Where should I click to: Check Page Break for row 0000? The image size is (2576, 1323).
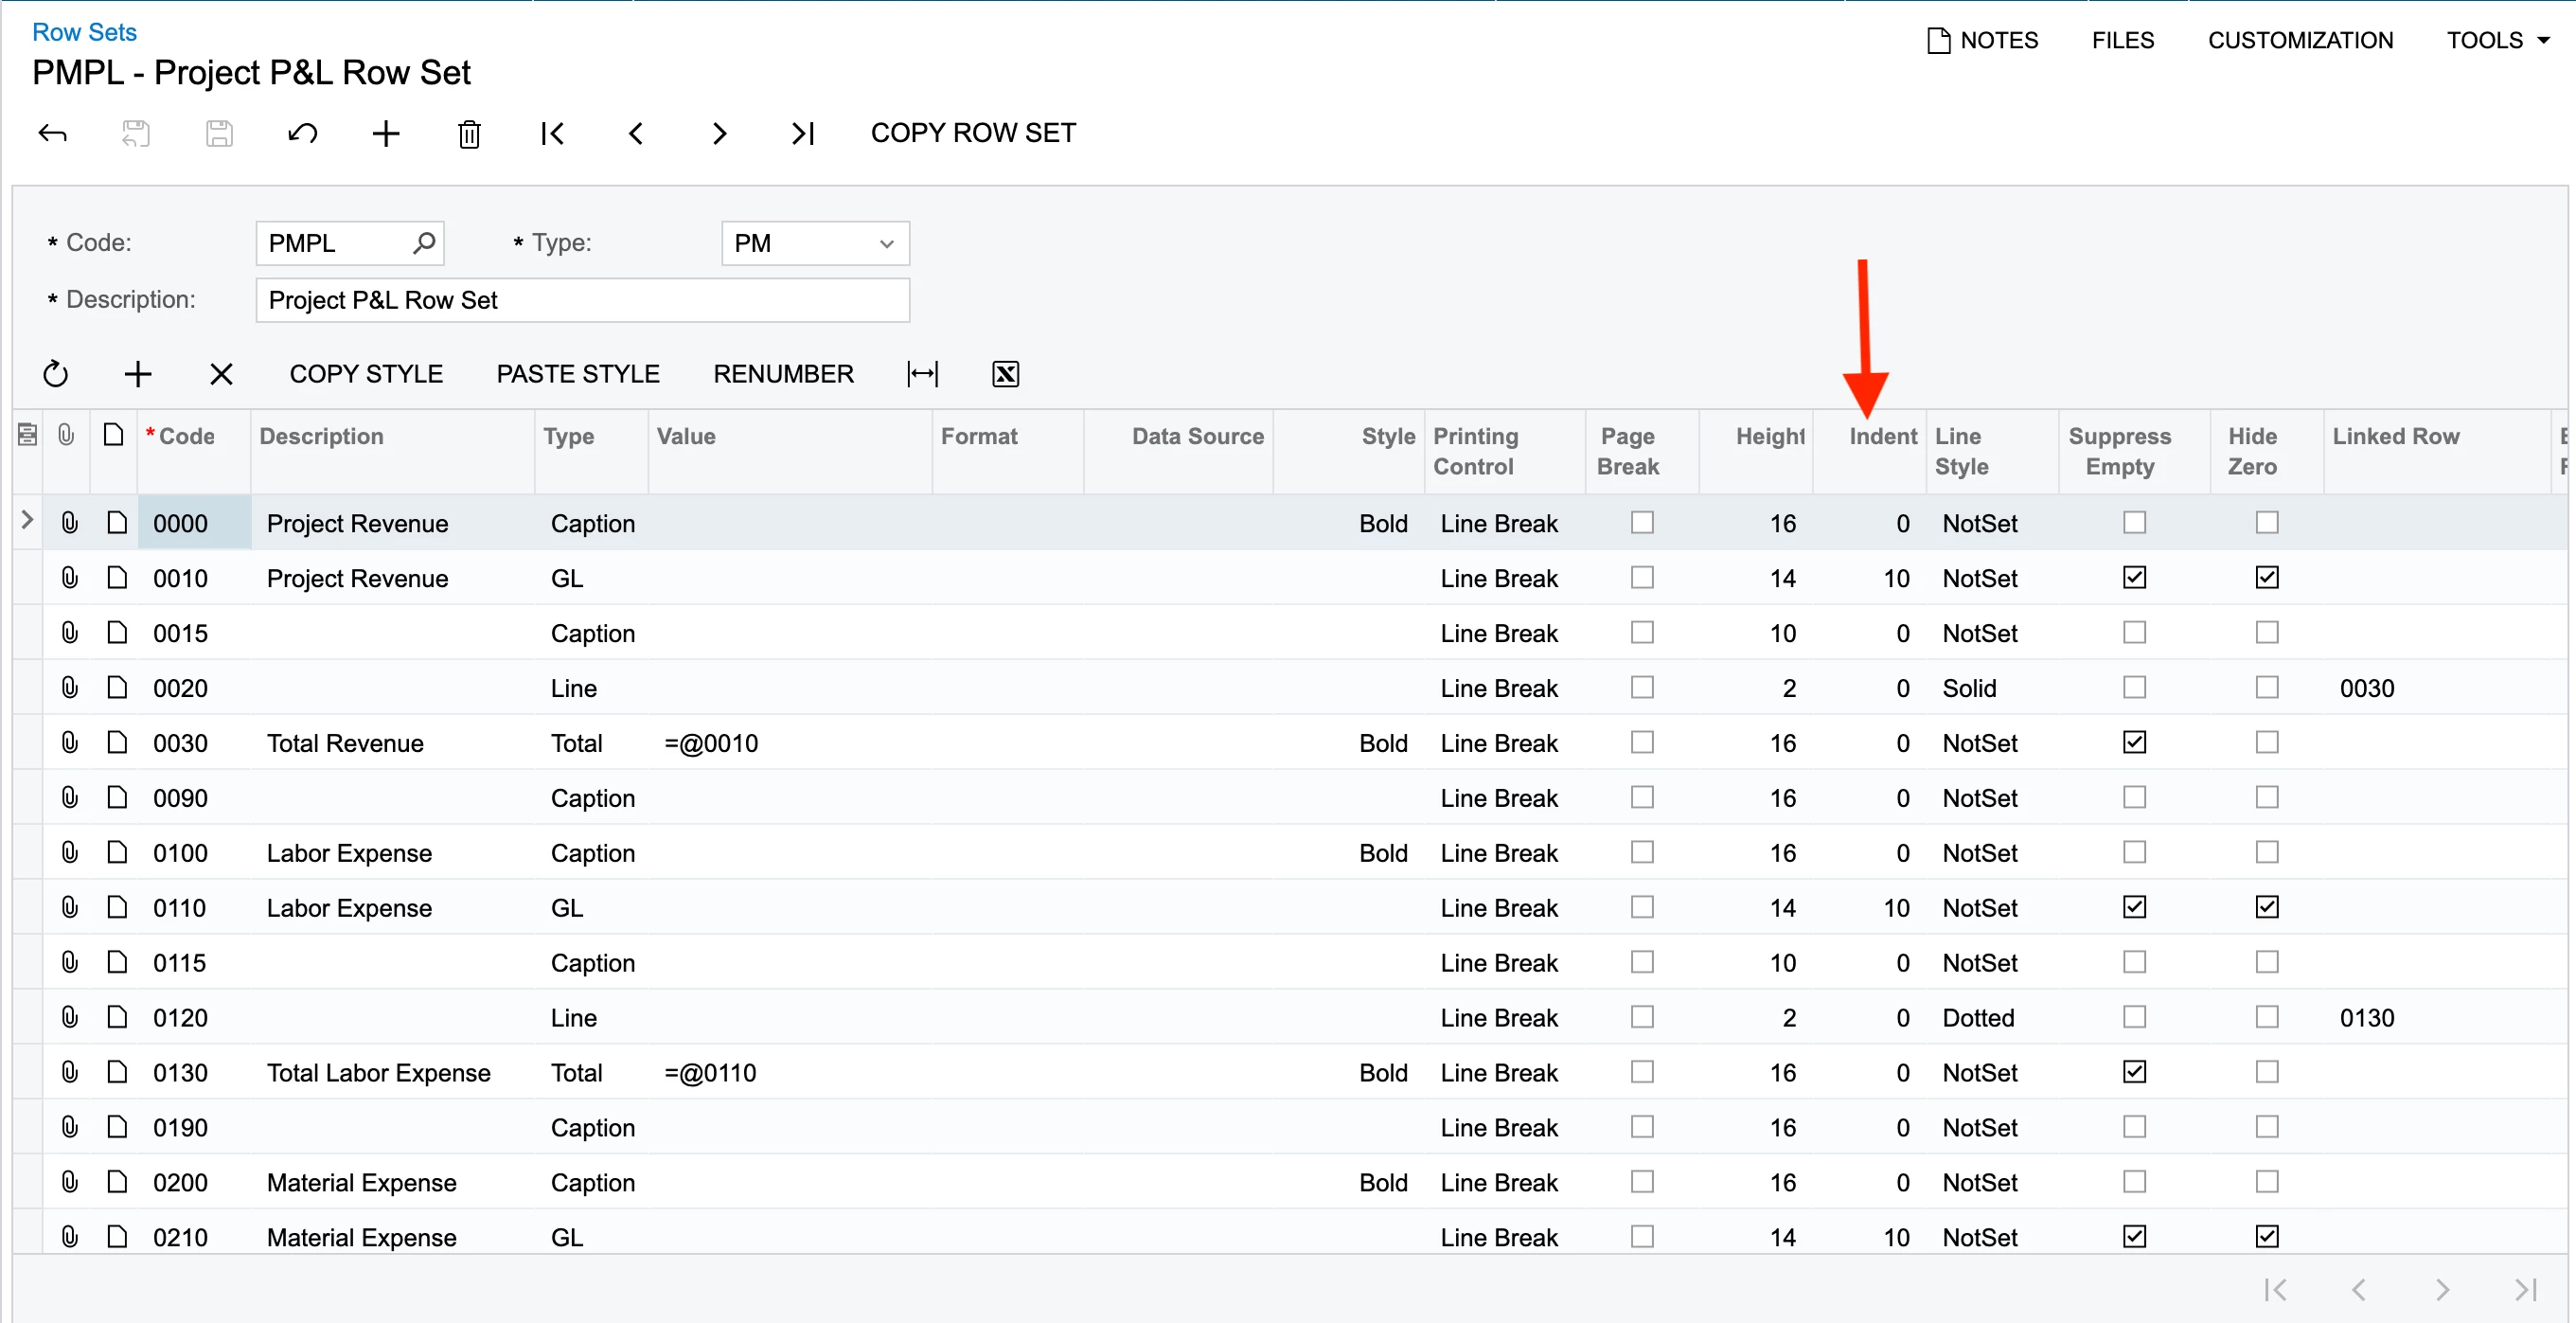(1642, 523)
